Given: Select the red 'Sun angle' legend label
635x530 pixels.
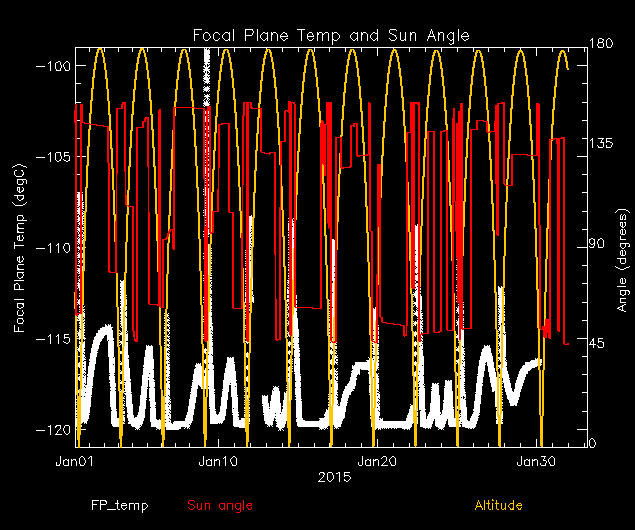Looking at the screenshot, I should coord(220,506).
